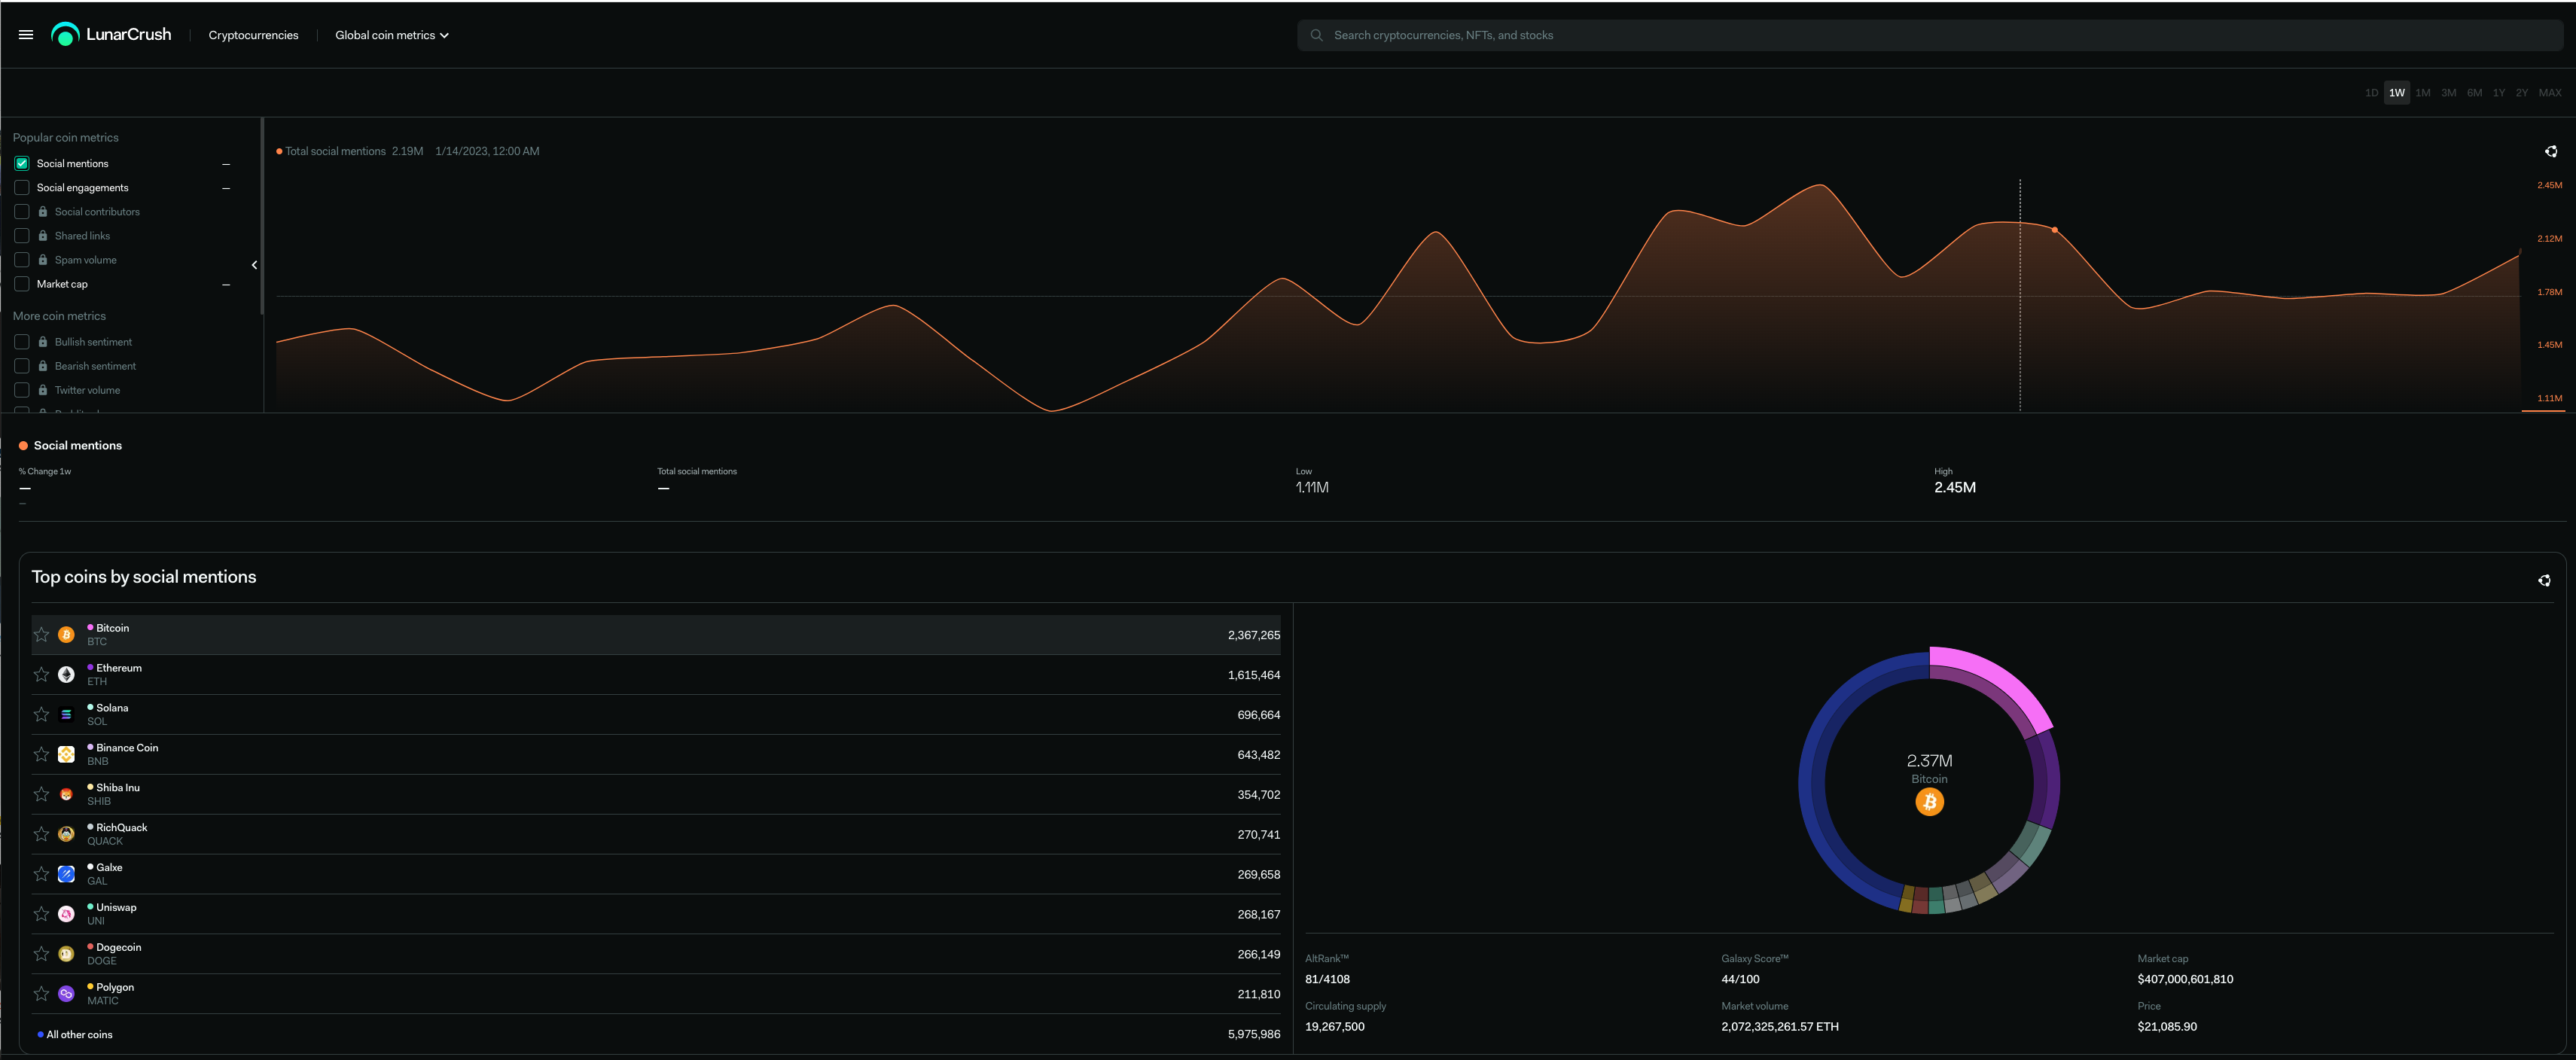The height and width of the screenshot is (1060, 2576).
Task: Favorite Bitcoin with its star icon
Action: point(41,635)
